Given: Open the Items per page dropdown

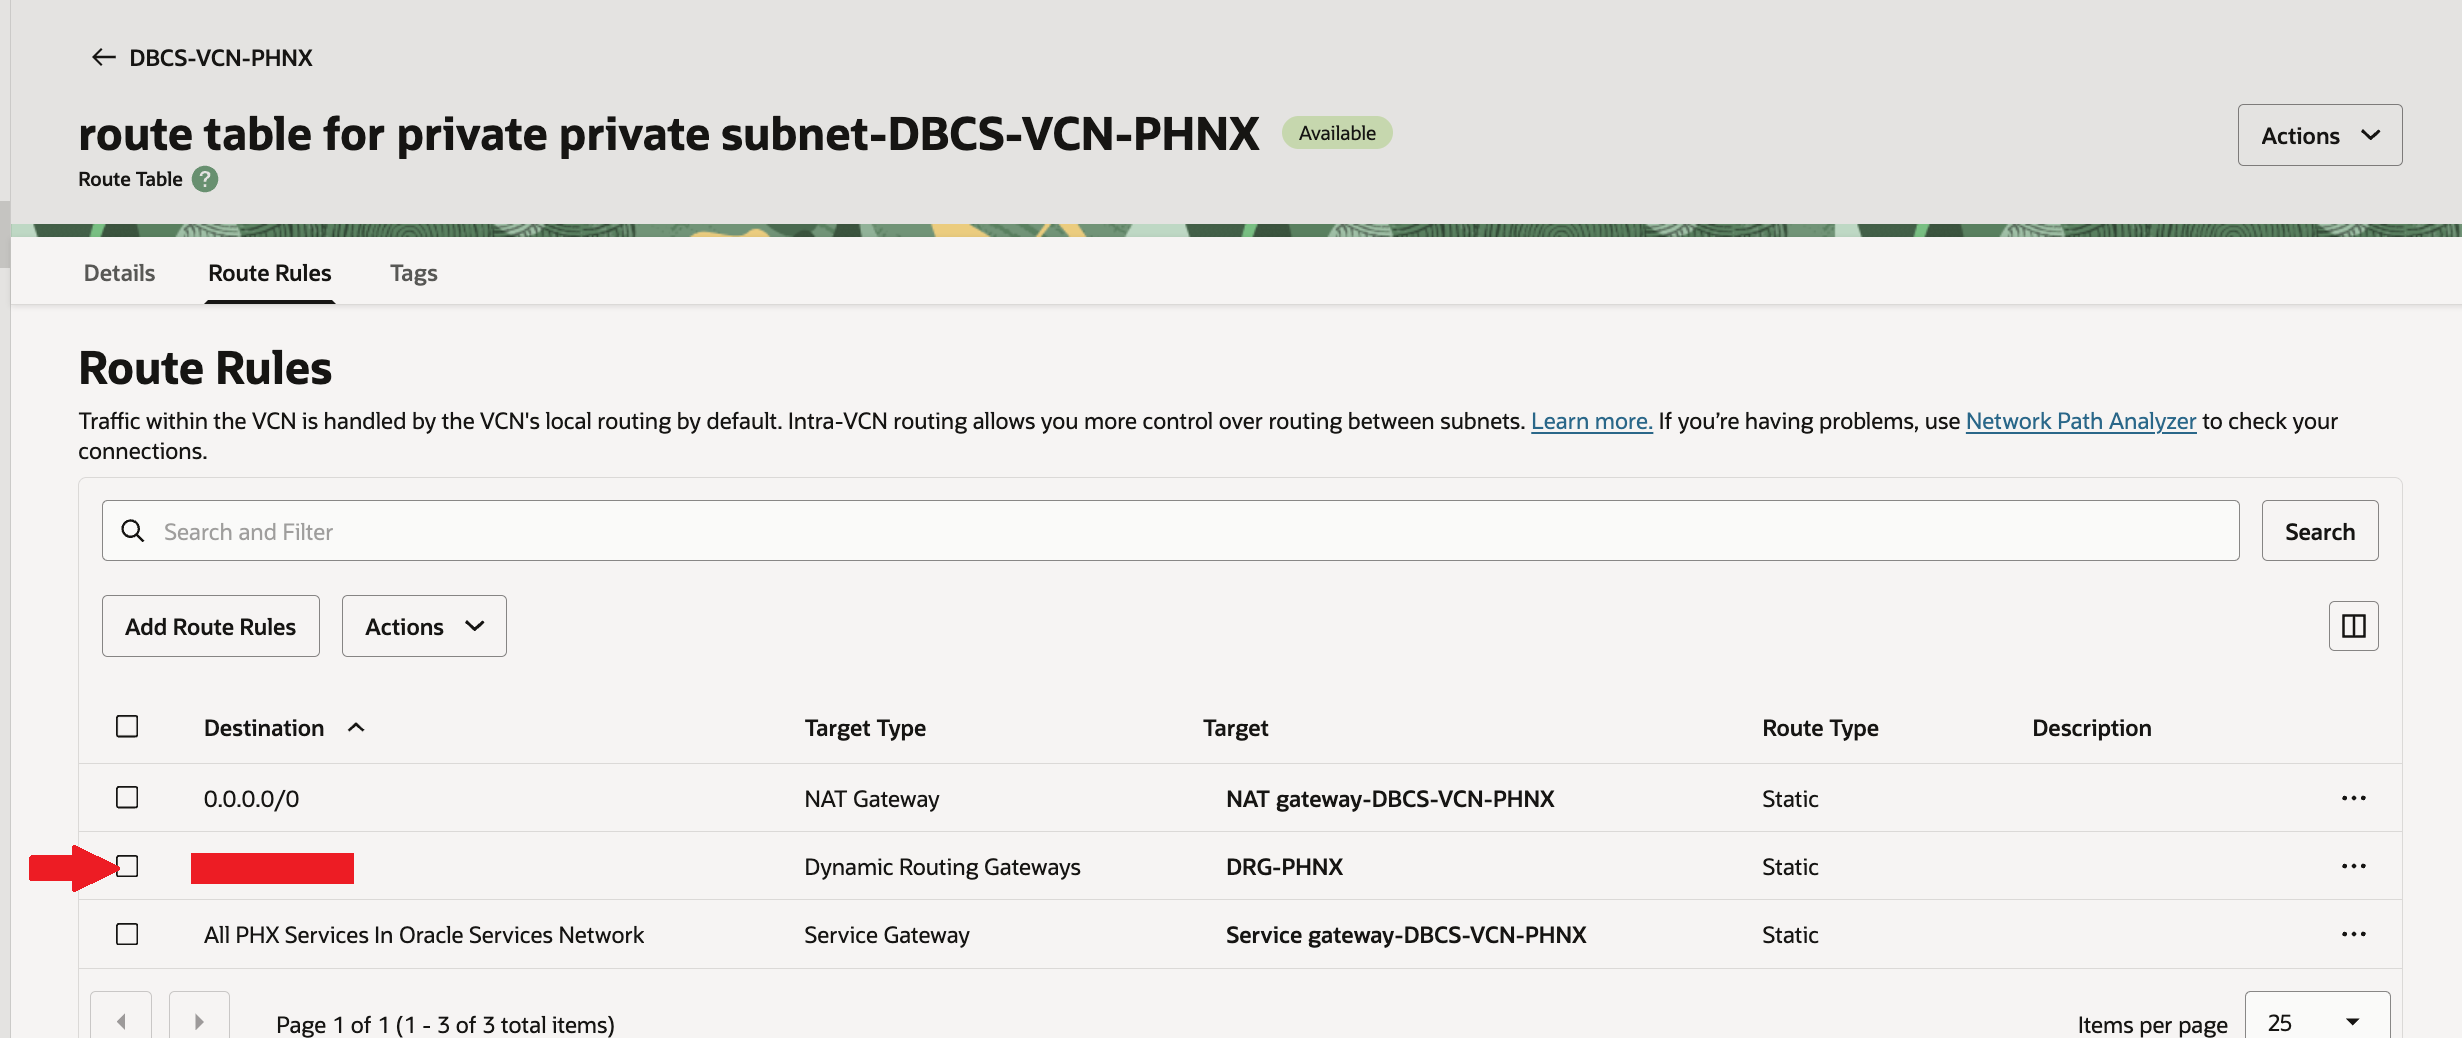Looking at the screenshot, I should tap(2316, 1022).
